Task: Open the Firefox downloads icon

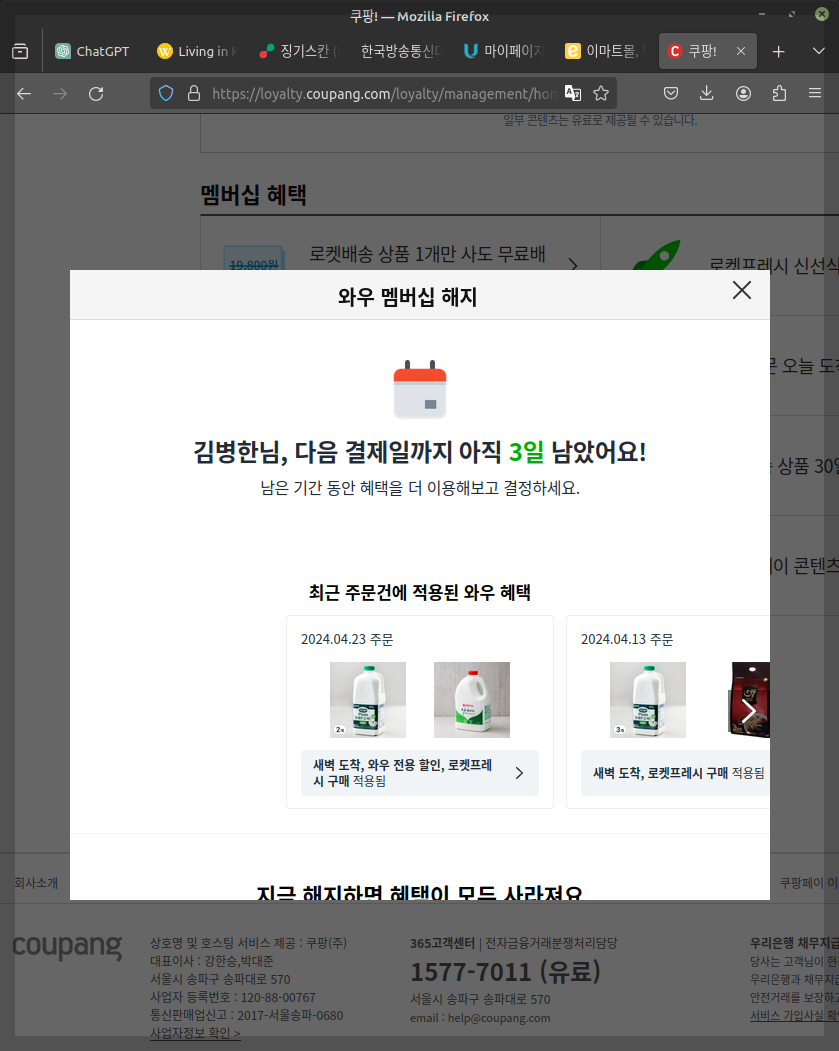Action: point(706,93)
